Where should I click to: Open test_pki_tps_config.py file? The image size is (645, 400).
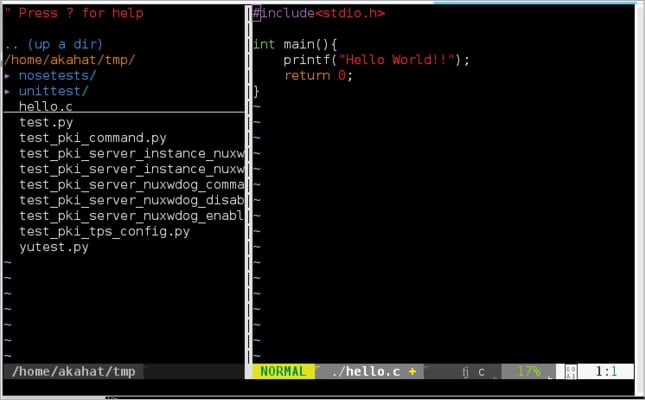click(x=104, y=232)
